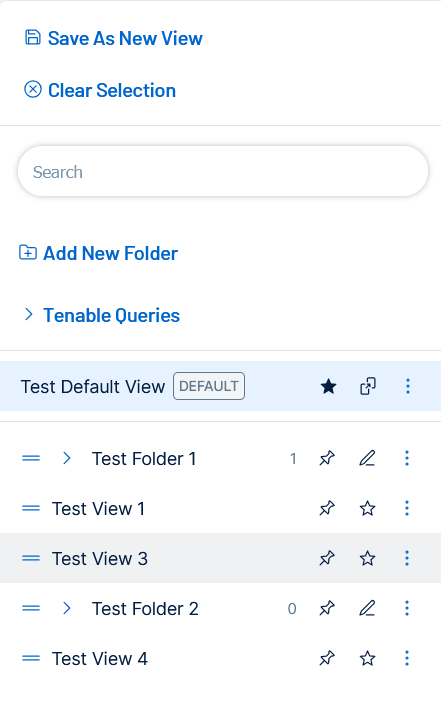441x702 pixels.
Task: Edit Test Folder 1 name pencil icon
Action: tap(367, 458)
